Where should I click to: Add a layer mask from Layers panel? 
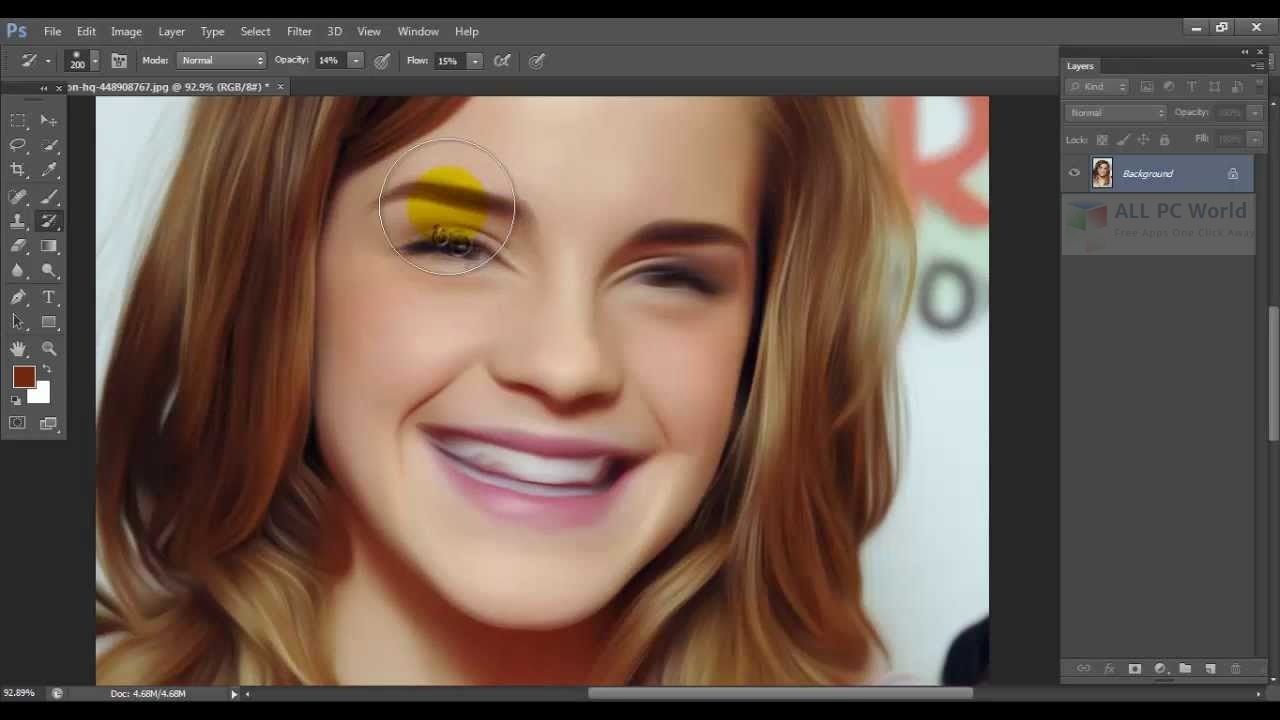tap(1134, 668)
